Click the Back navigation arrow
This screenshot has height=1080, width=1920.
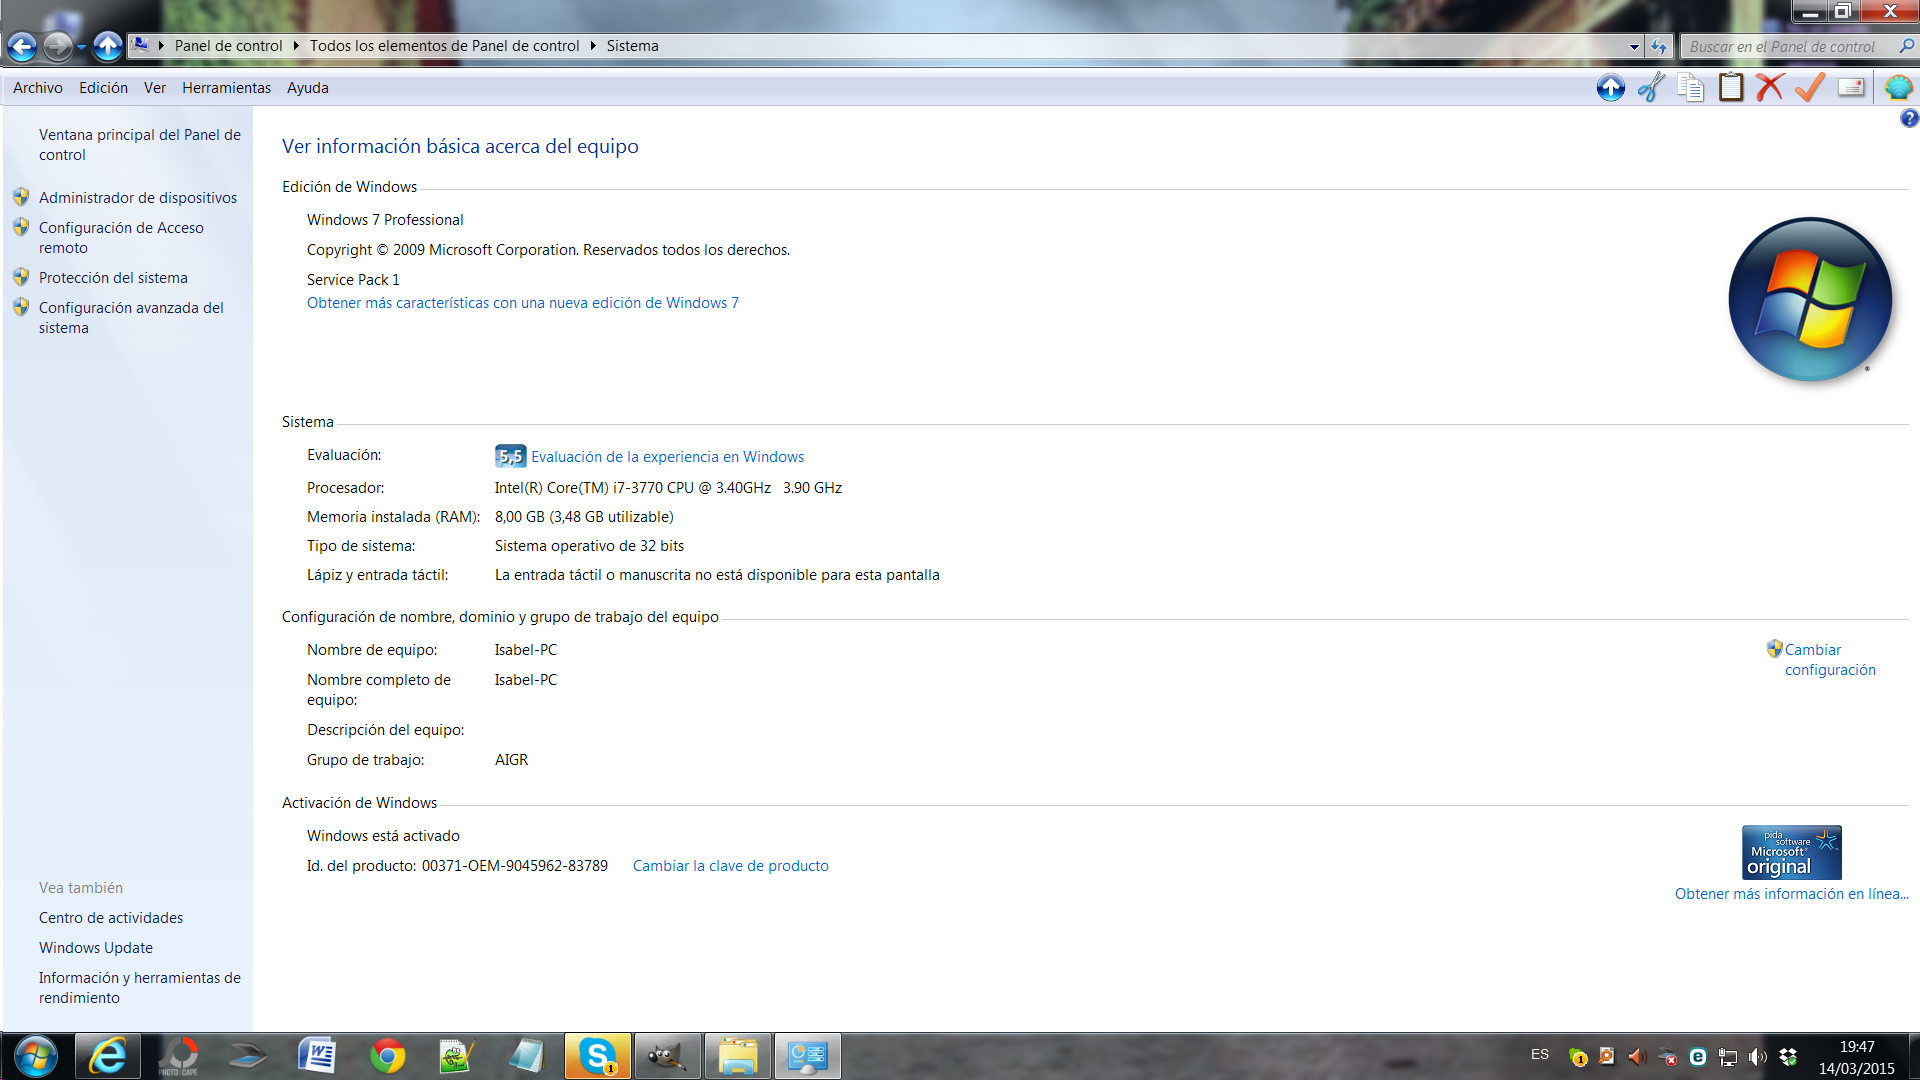tap(22, 46)
